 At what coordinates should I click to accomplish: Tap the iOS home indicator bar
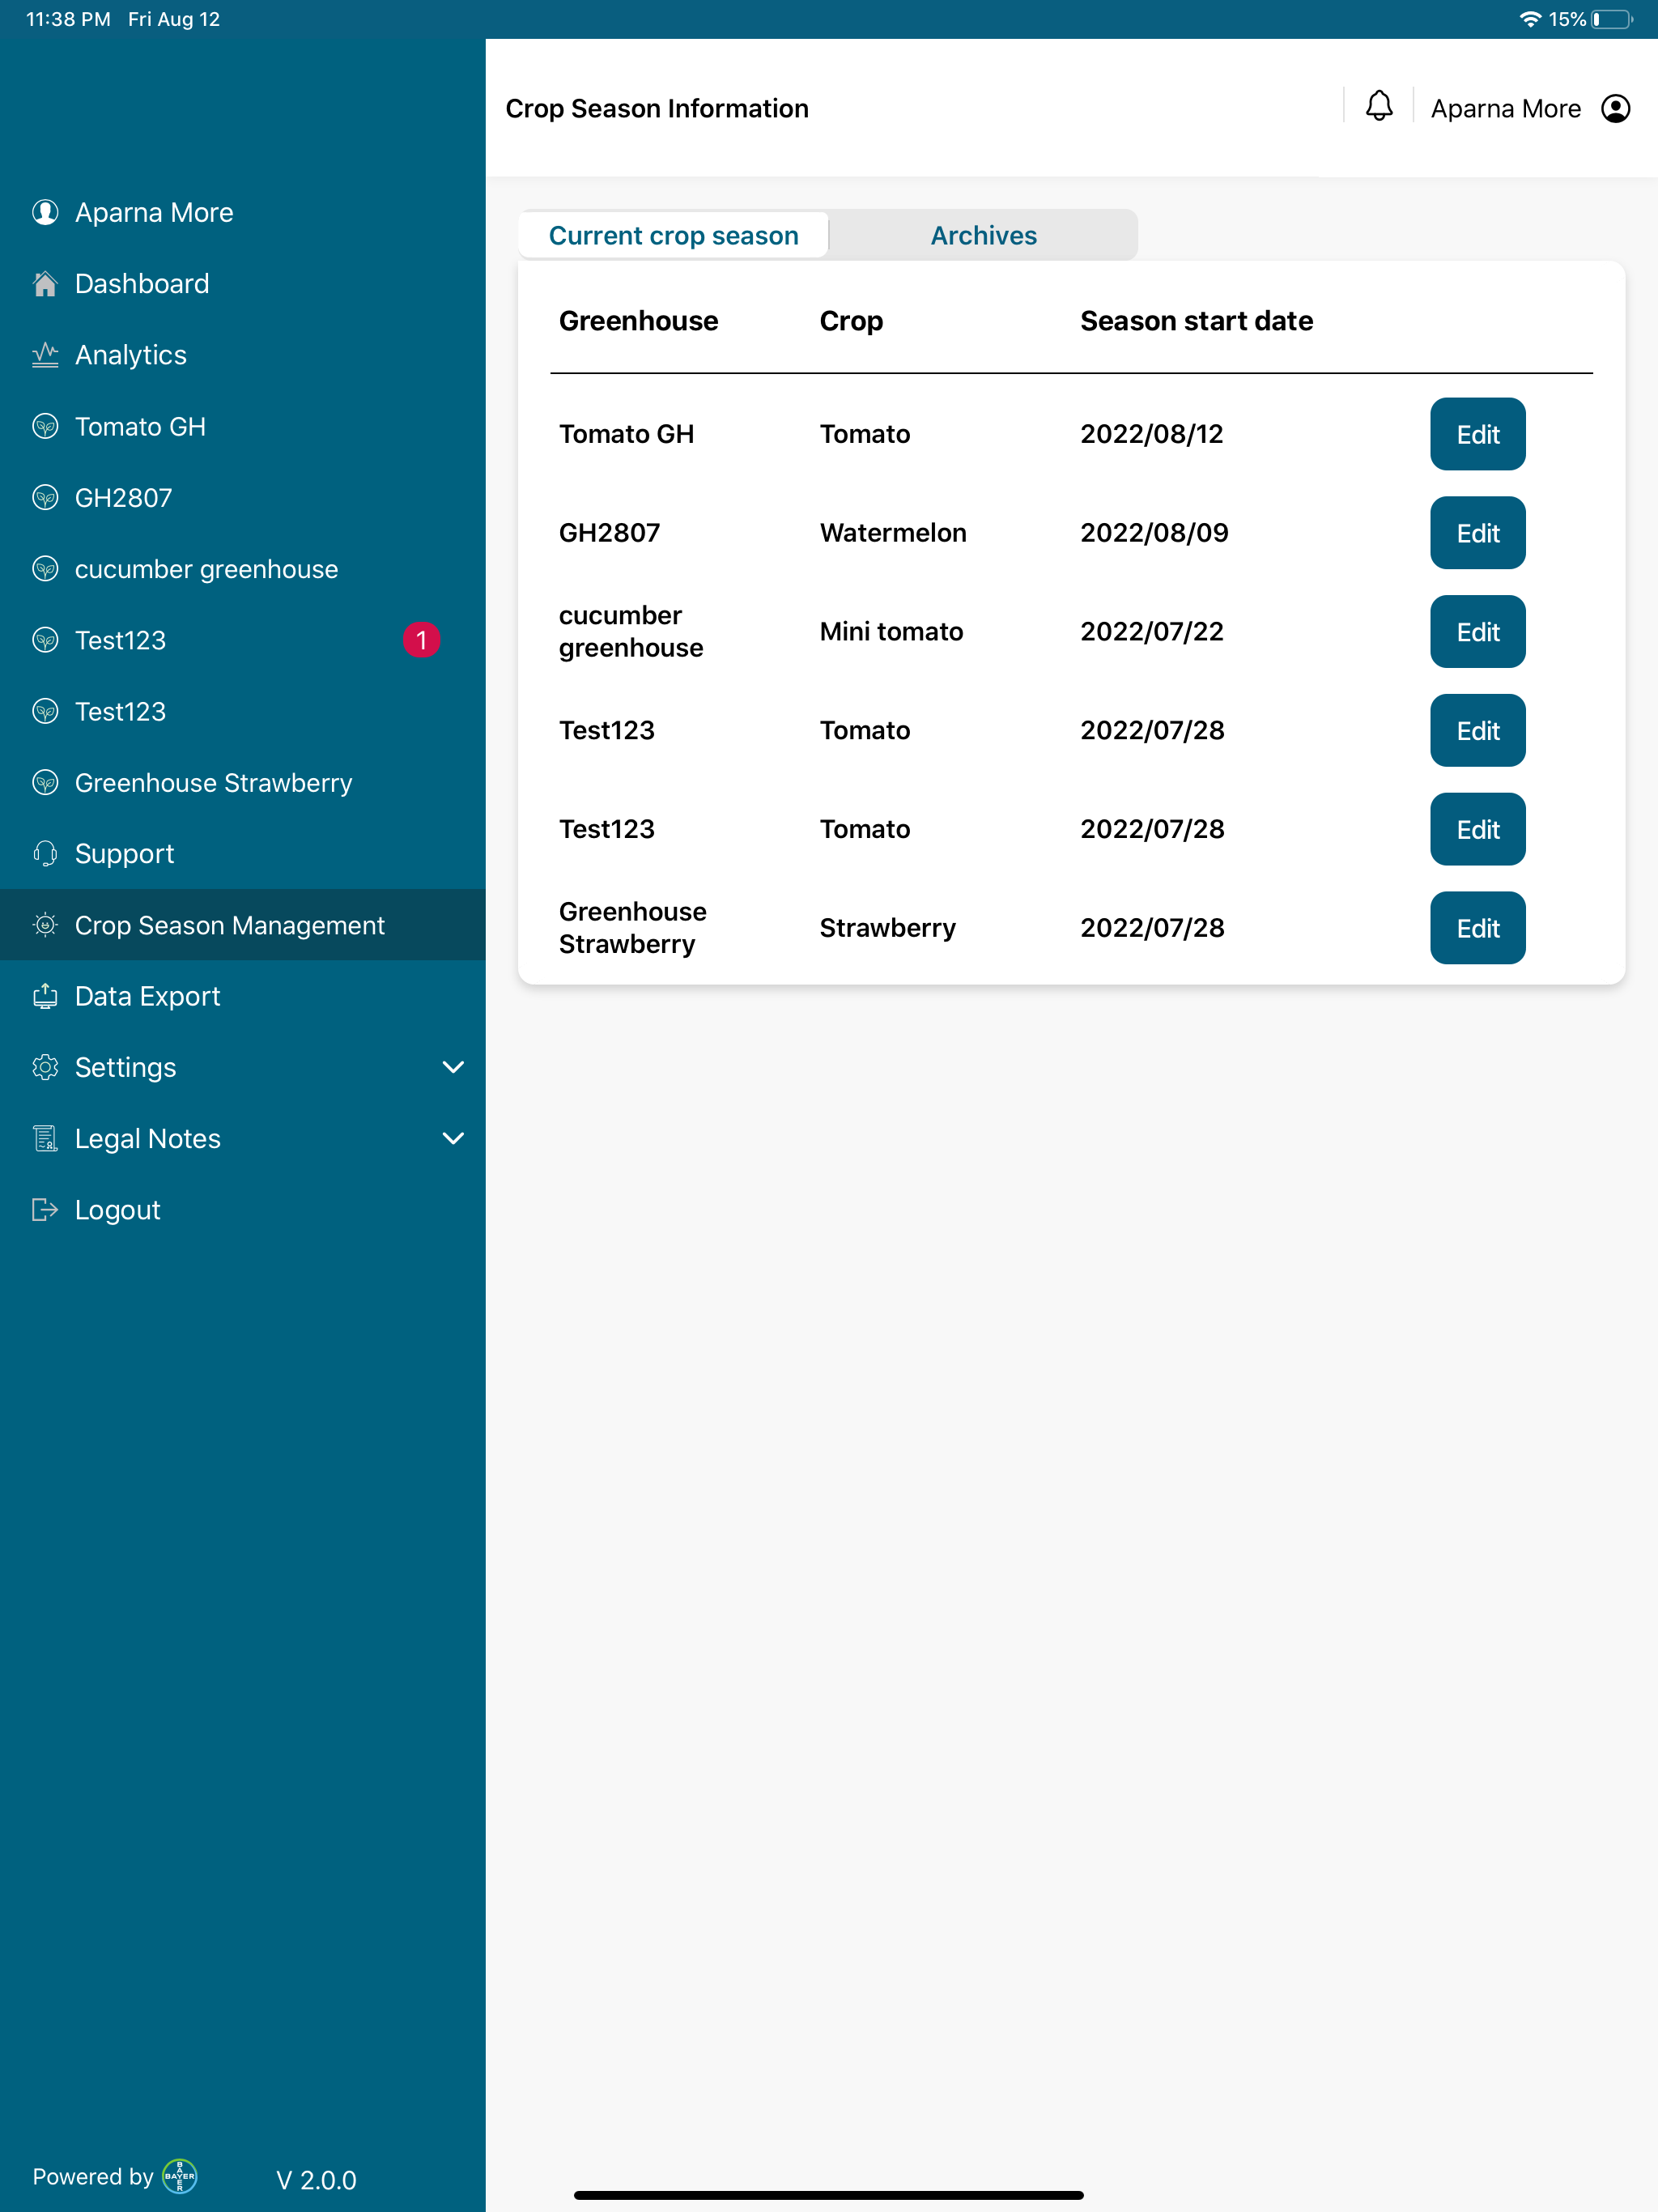tap(828, 2194)
